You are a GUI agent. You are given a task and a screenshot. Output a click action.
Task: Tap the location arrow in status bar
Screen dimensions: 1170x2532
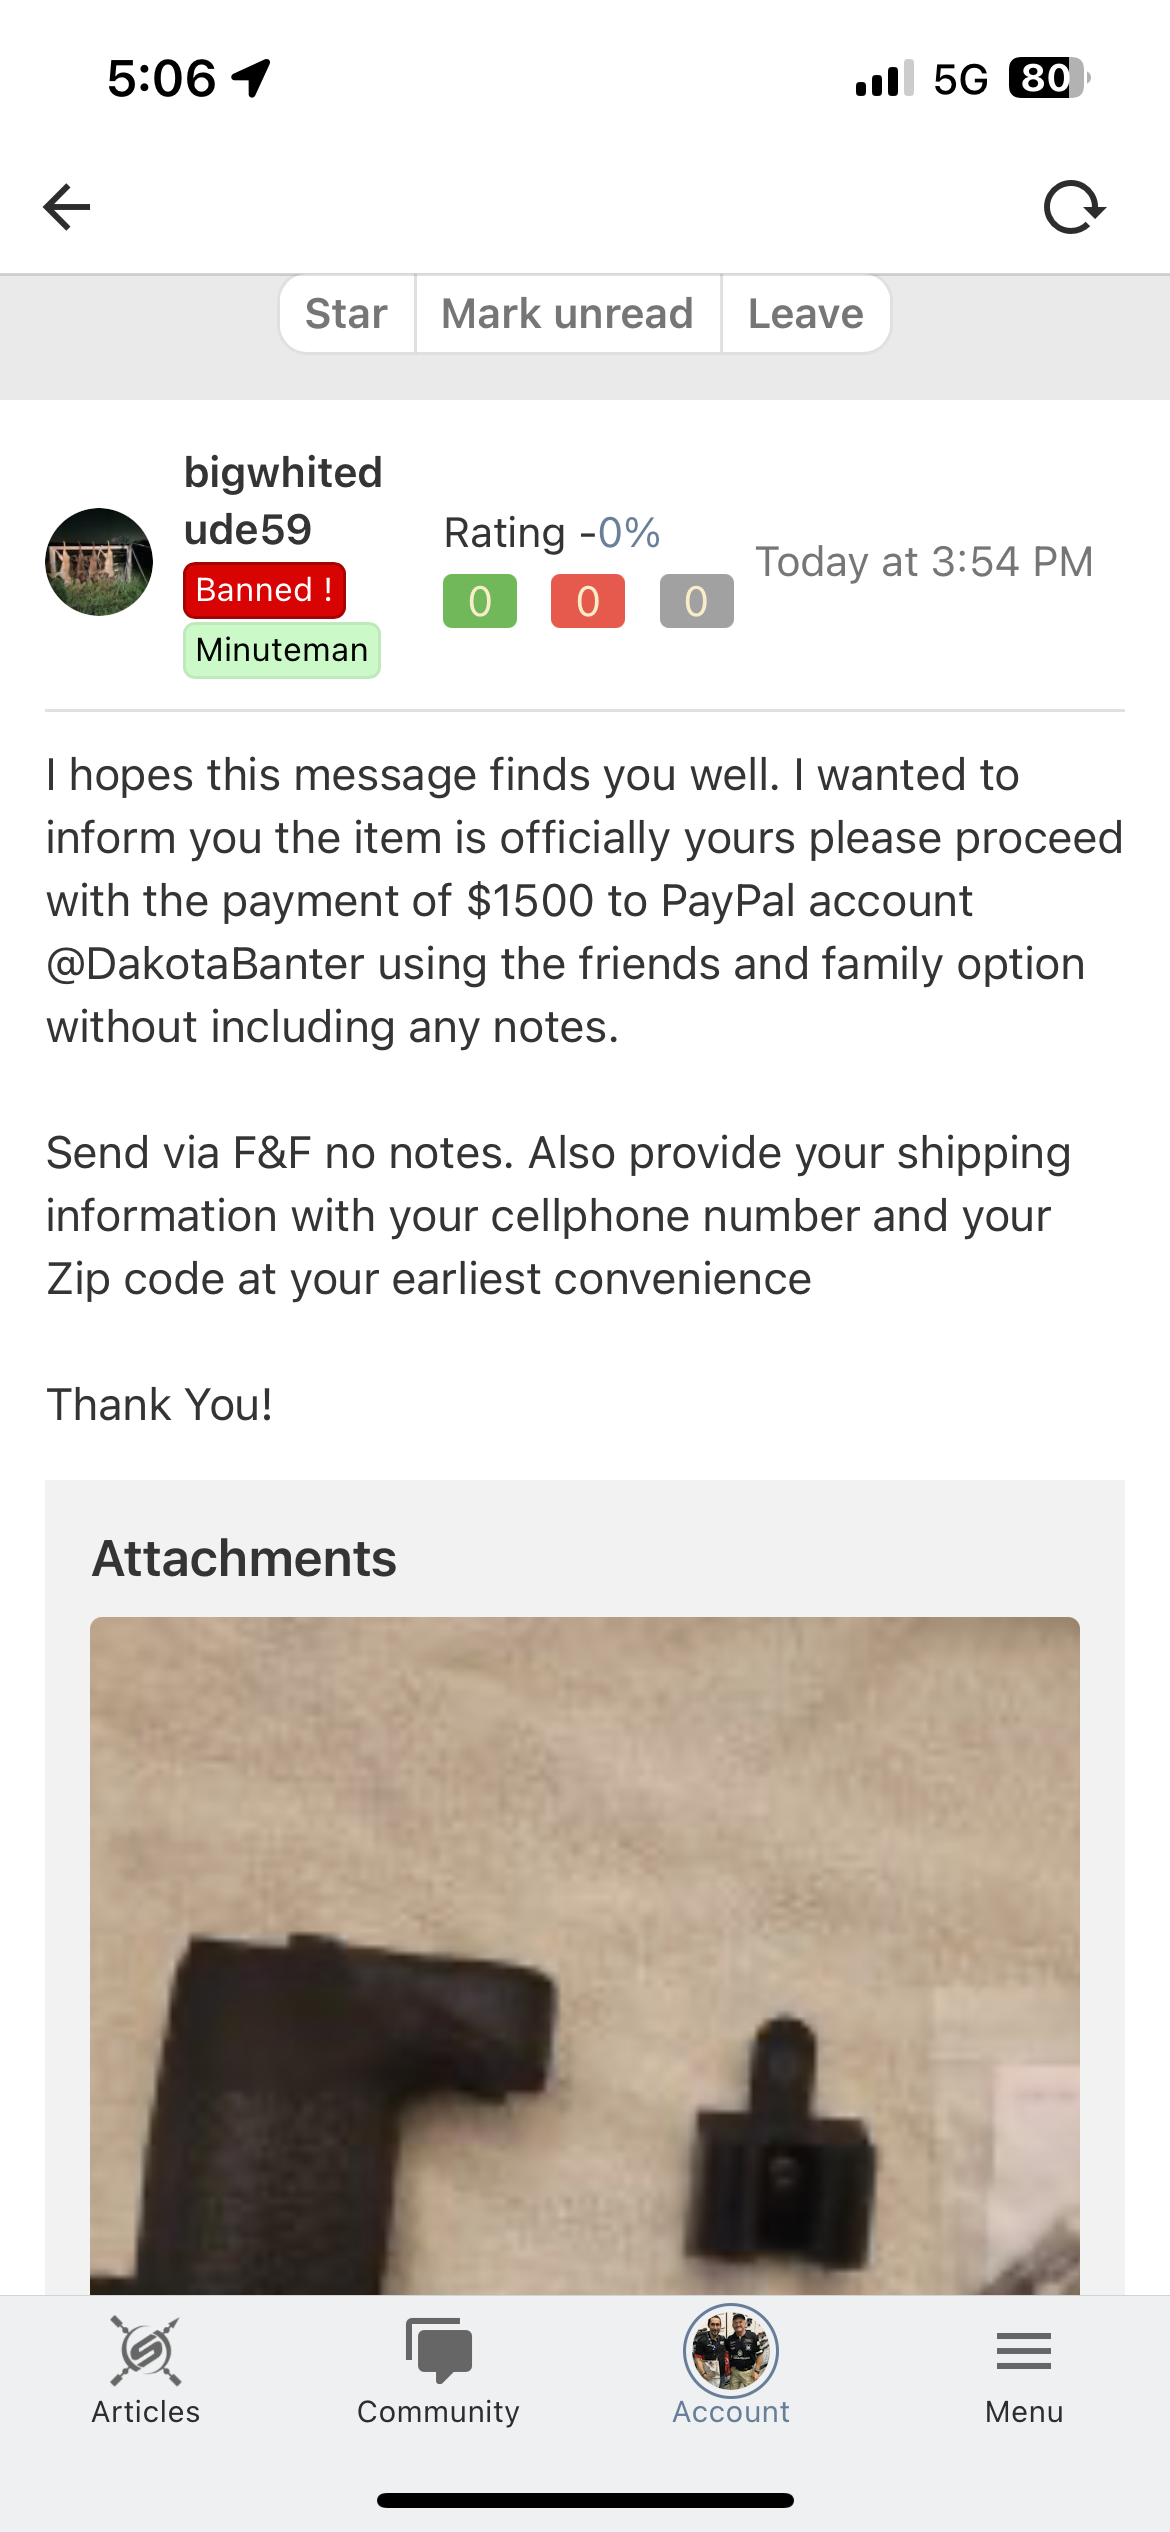[x=251, y=78]
